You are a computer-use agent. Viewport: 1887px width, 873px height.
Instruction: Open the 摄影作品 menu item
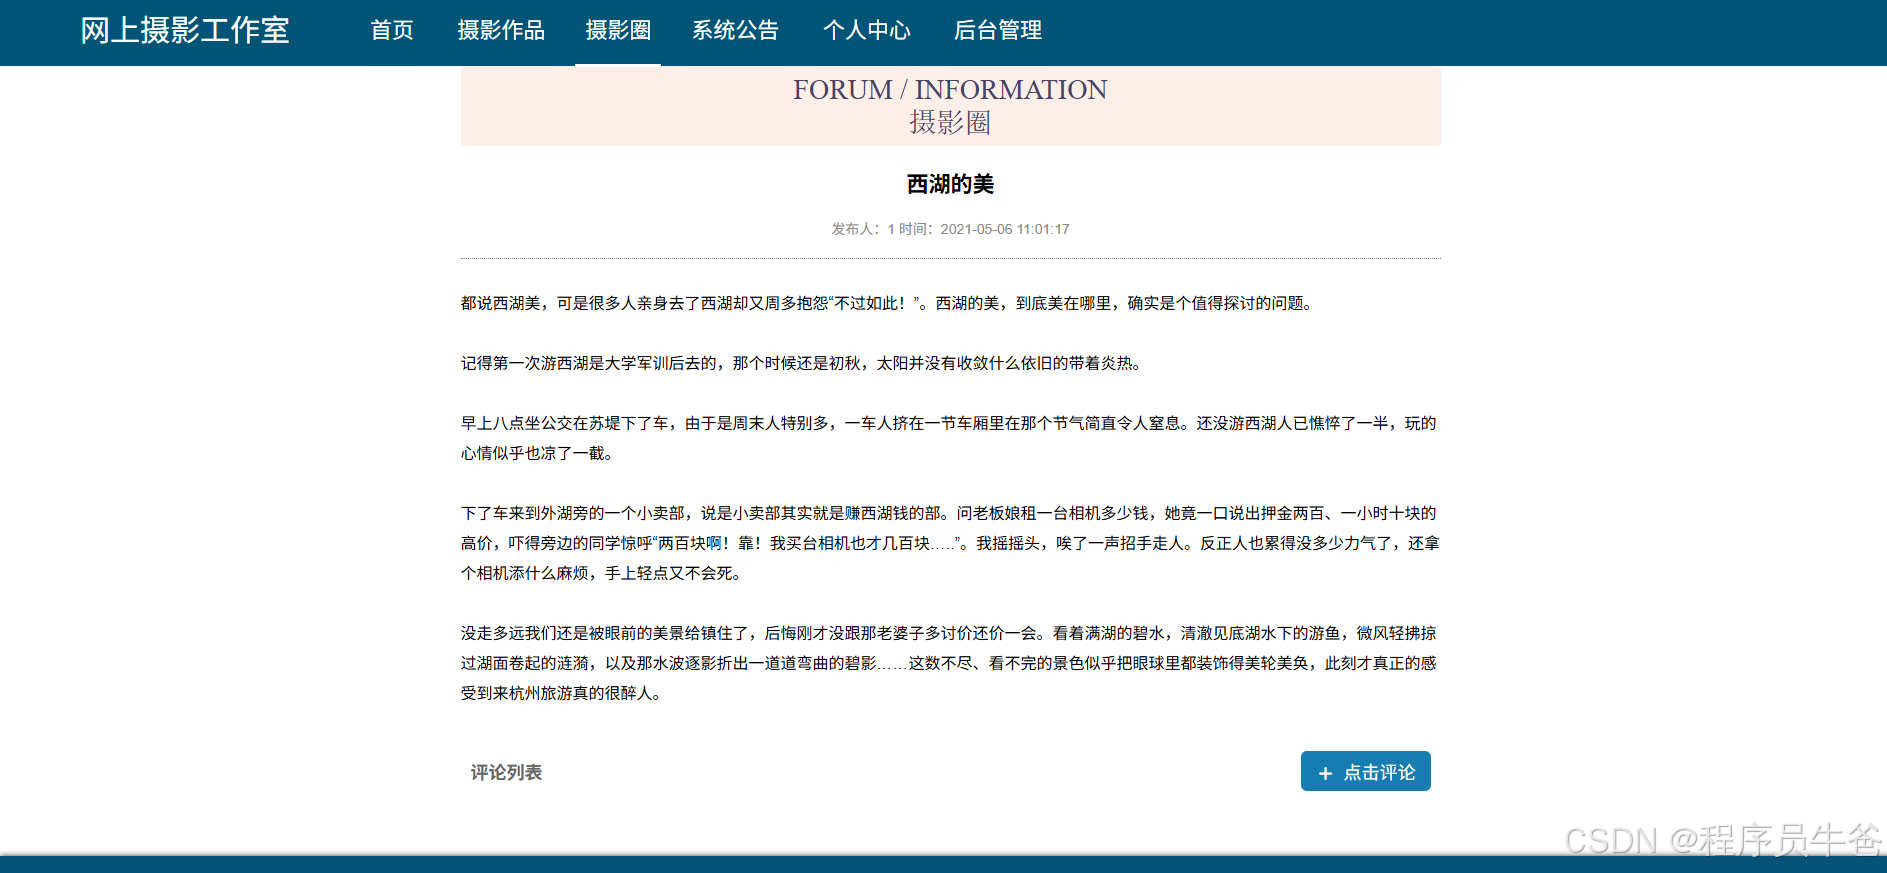[x=501, y=30]
